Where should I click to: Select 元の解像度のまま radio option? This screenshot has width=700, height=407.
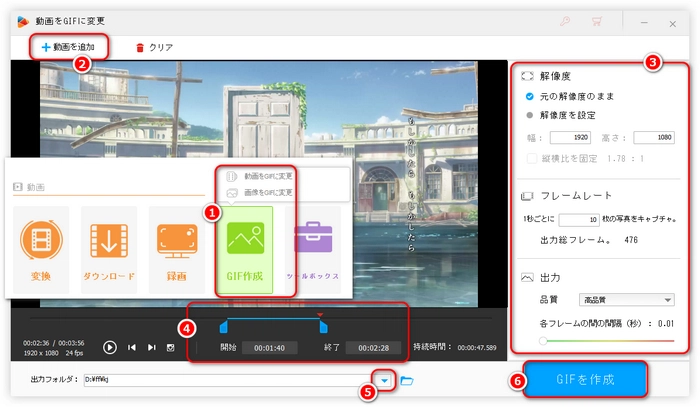point(531,96)
